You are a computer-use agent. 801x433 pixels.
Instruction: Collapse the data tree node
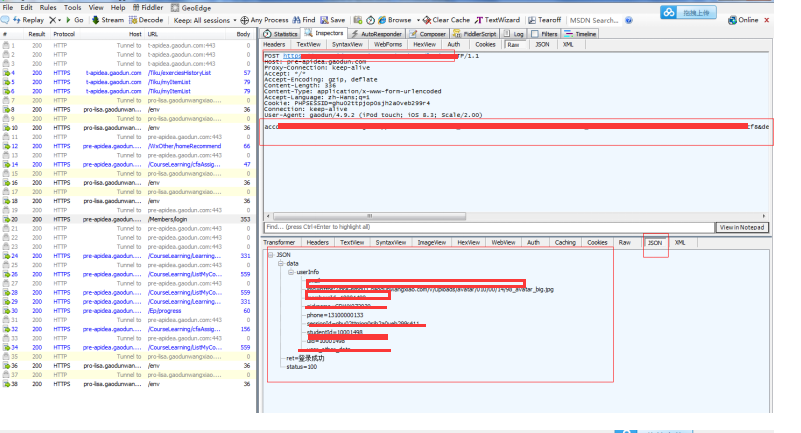point(280,263)
